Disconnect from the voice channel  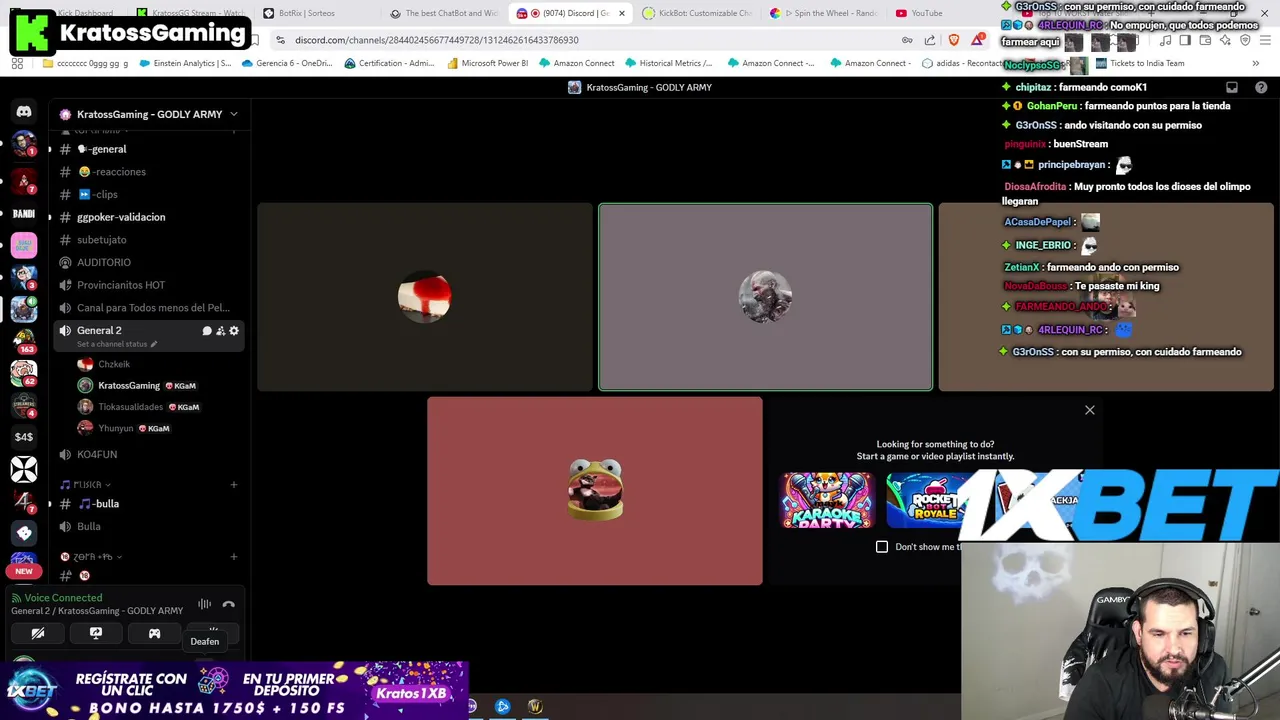[229, 604]
